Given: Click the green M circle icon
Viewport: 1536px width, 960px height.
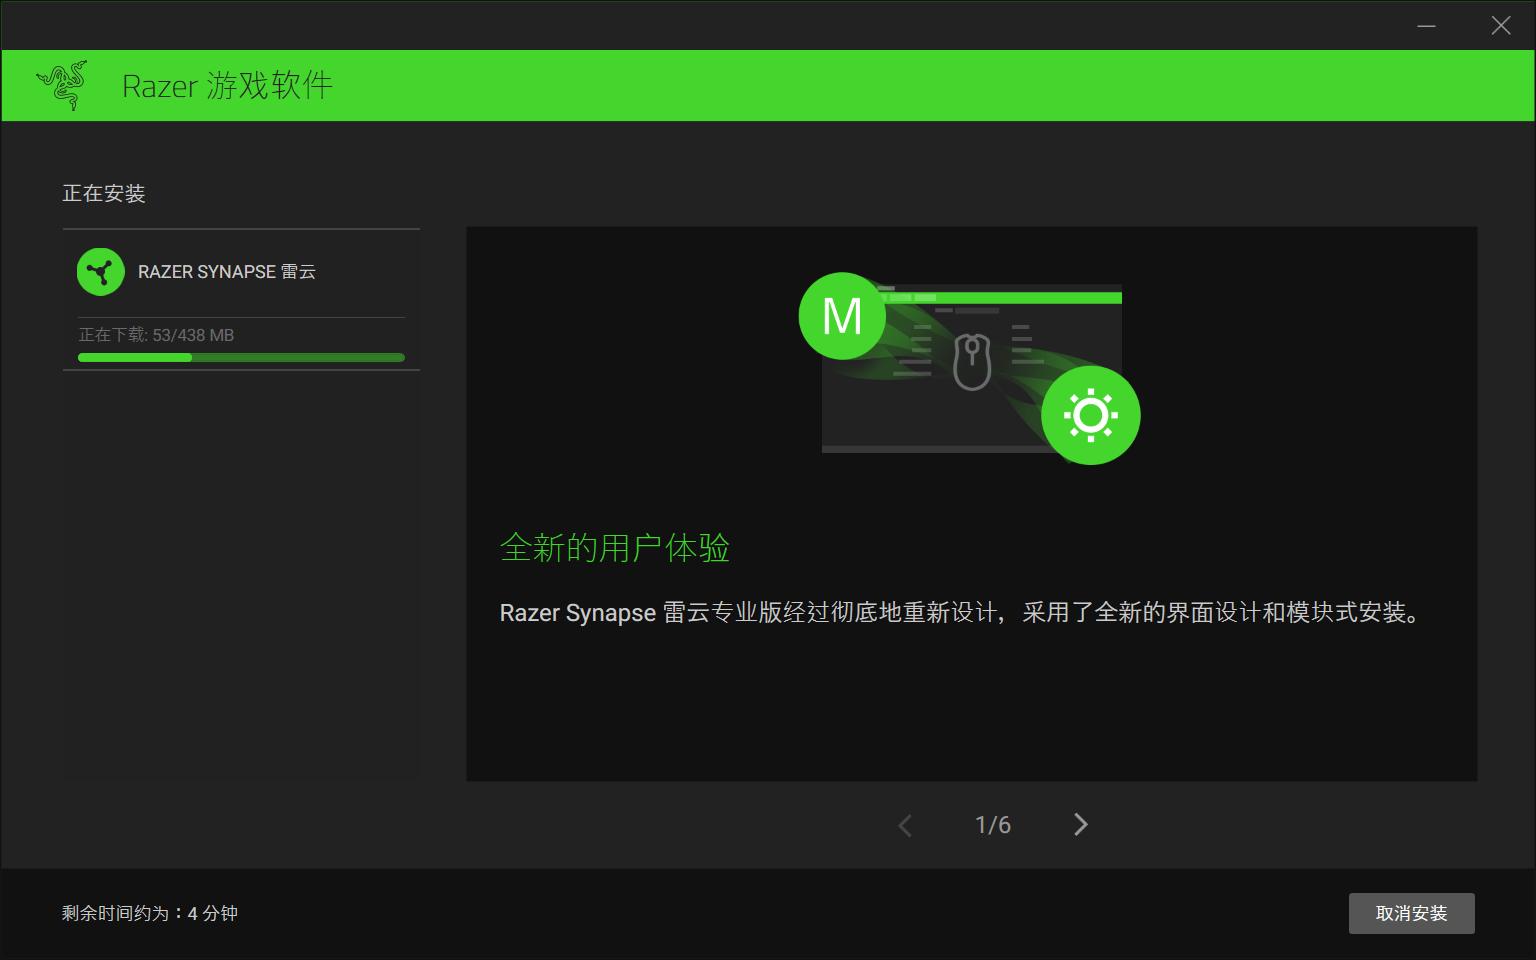Looking at the screenshot, I should [842, 316].
